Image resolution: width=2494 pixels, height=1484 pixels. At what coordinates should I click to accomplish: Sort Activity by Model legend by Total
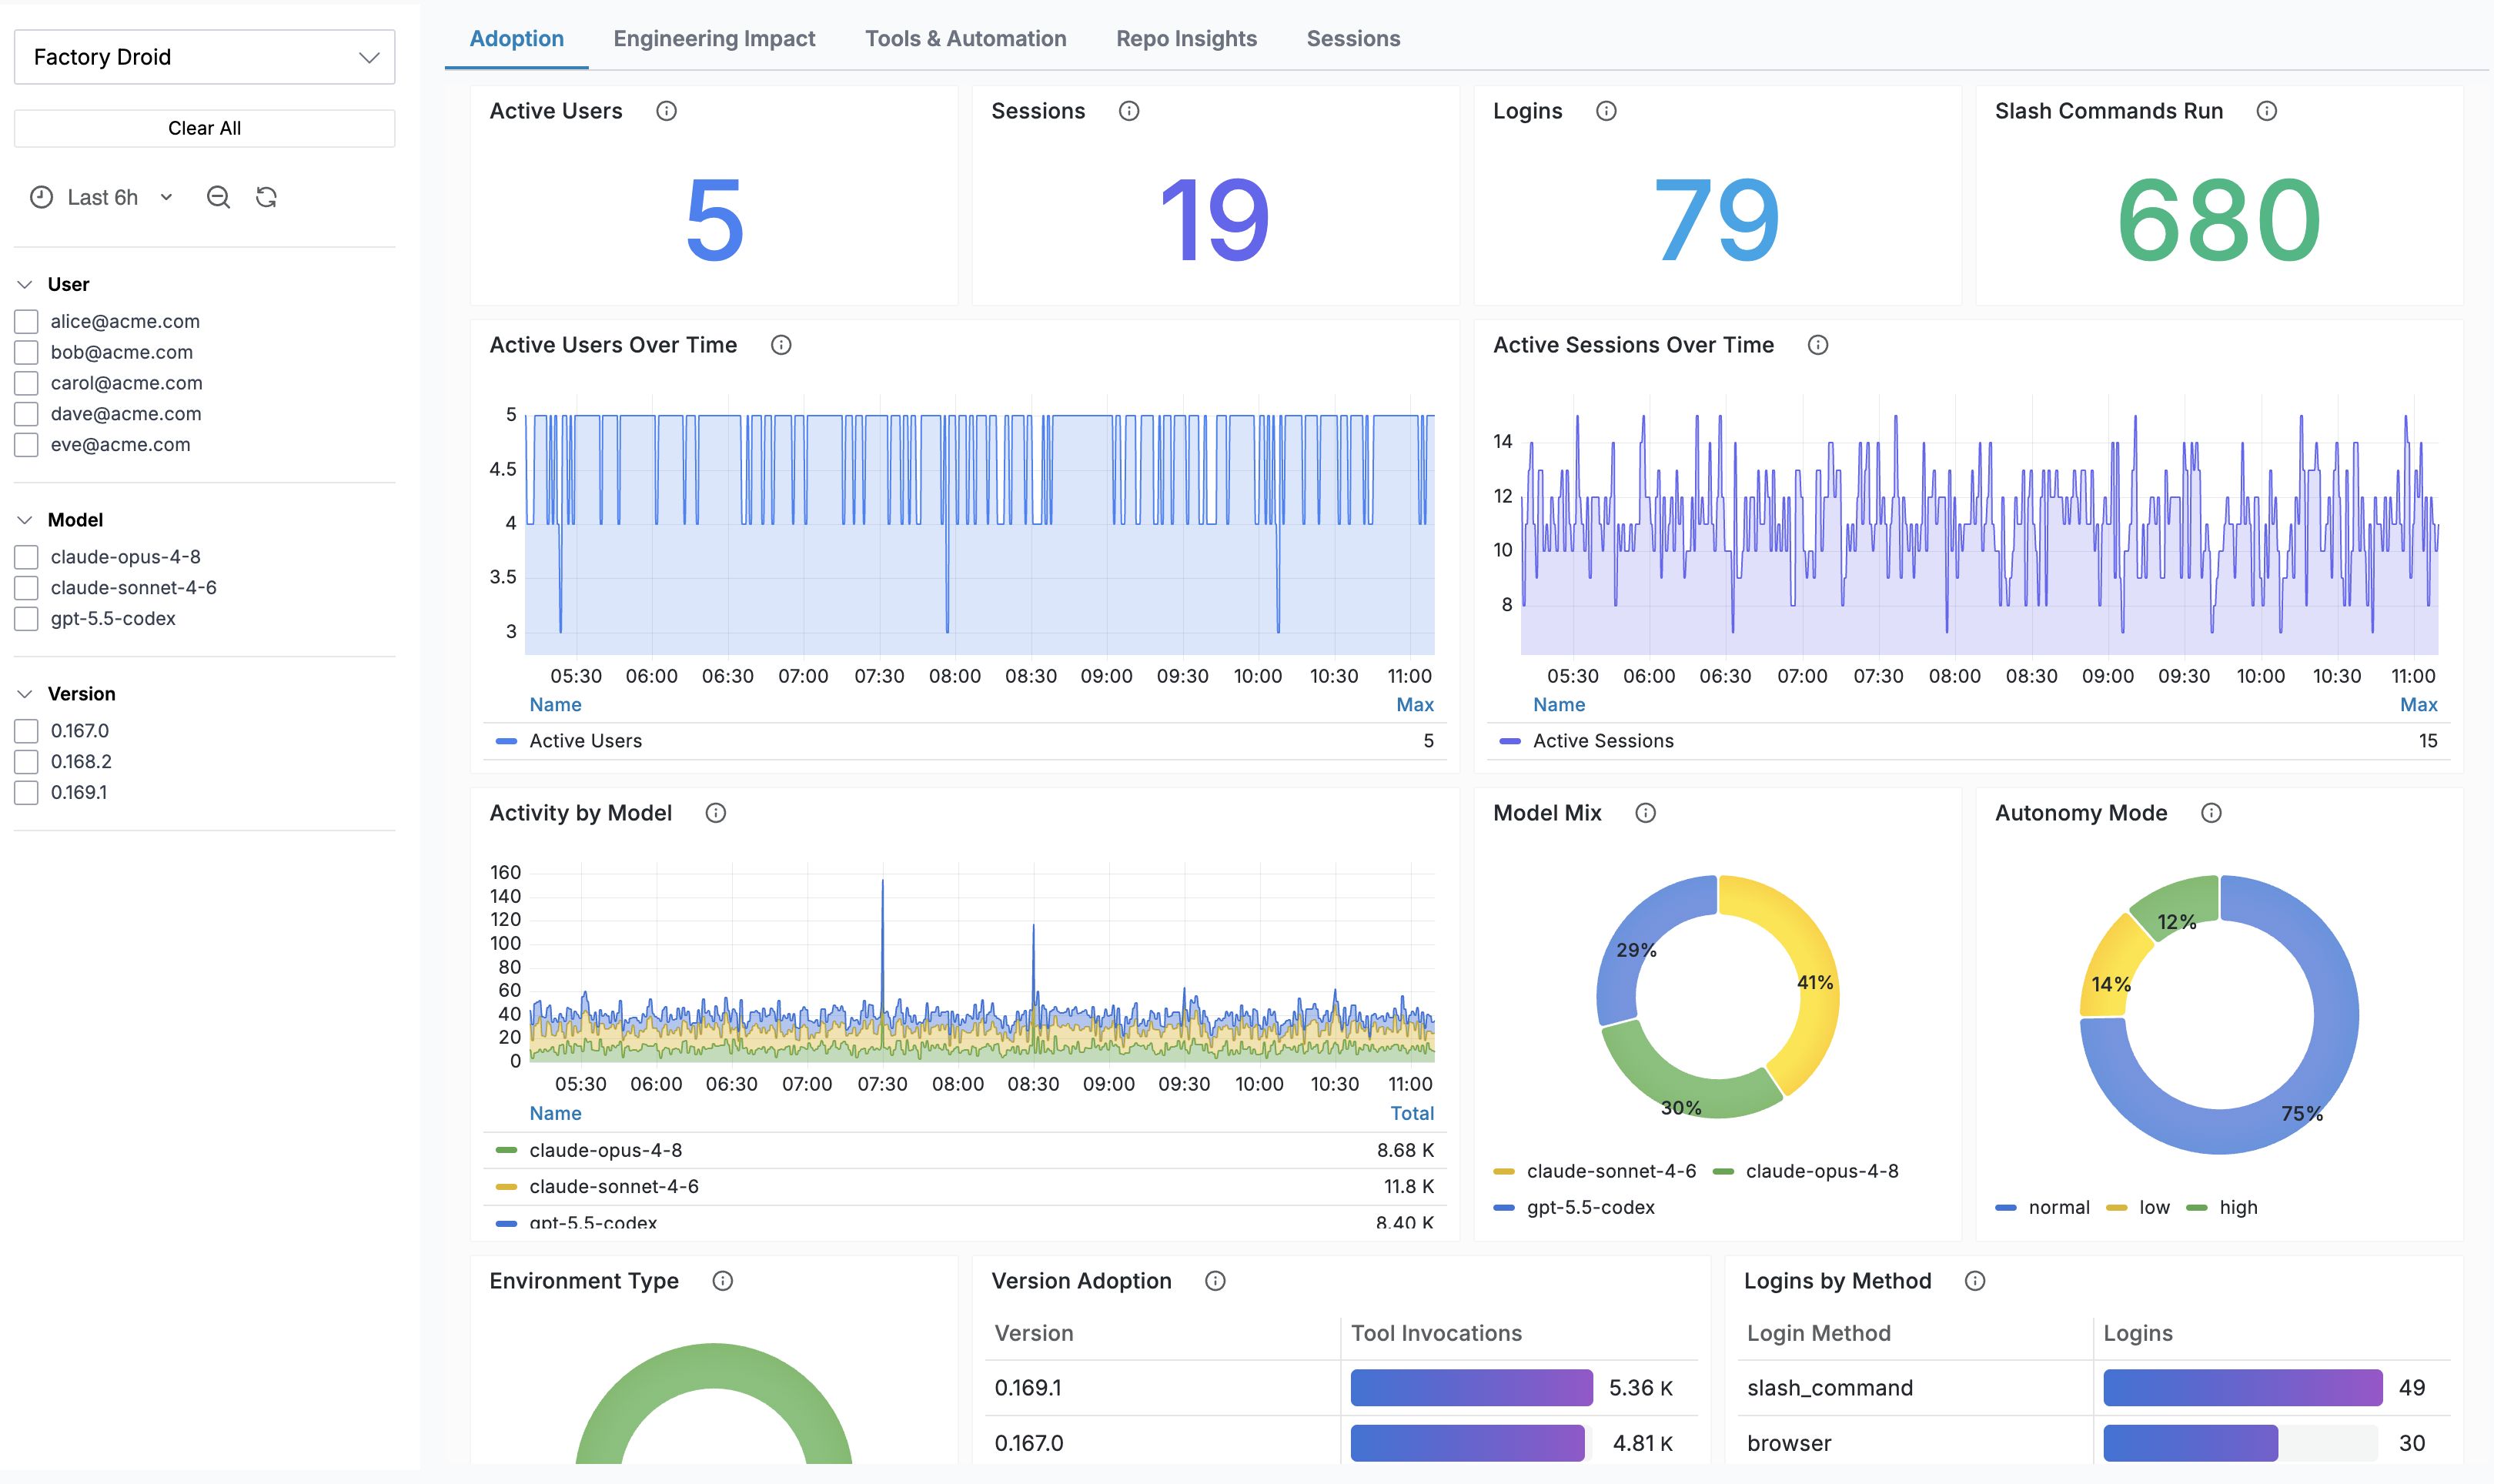tap(1412, 1113)
